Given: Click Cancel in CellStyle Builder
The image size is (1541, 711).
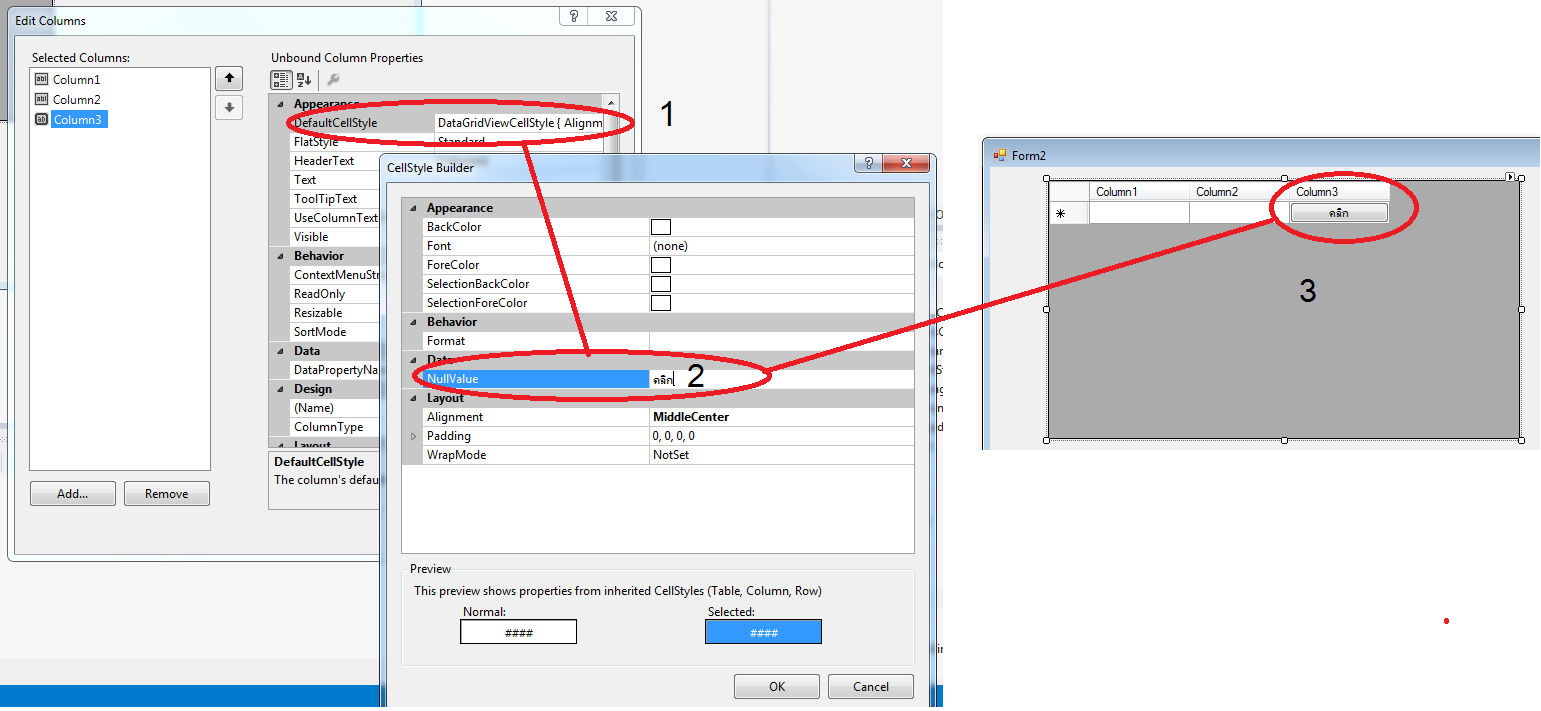Looking at the screenshot, I should pyautogui.click(x=871, y=686).
